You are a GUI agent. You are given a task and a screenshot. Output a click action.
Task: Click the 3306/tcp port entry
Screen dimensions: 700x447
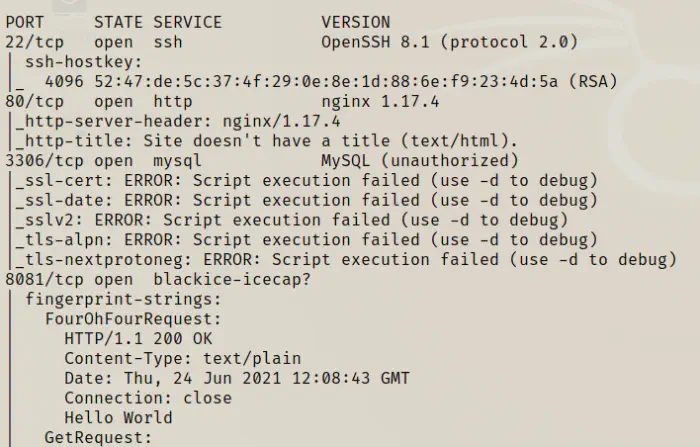pos(45,160)
